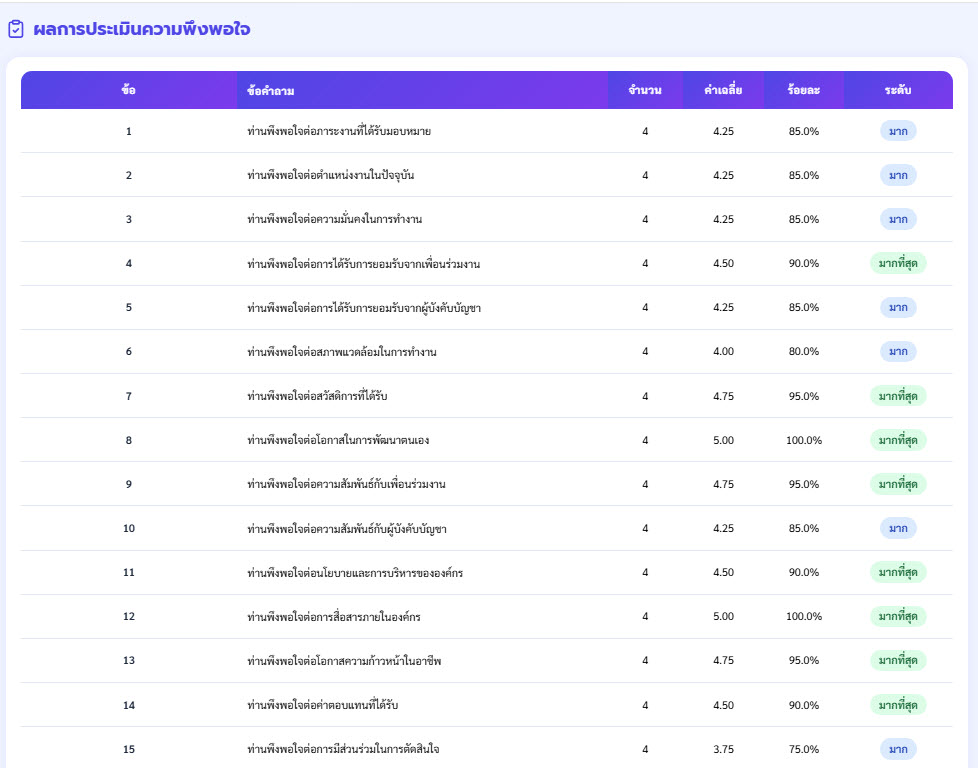This screenshot has width=978, height=768.
Task: Click the ผลการประเมินความพึงพอใจ heading
Action: tap(141, 30)
